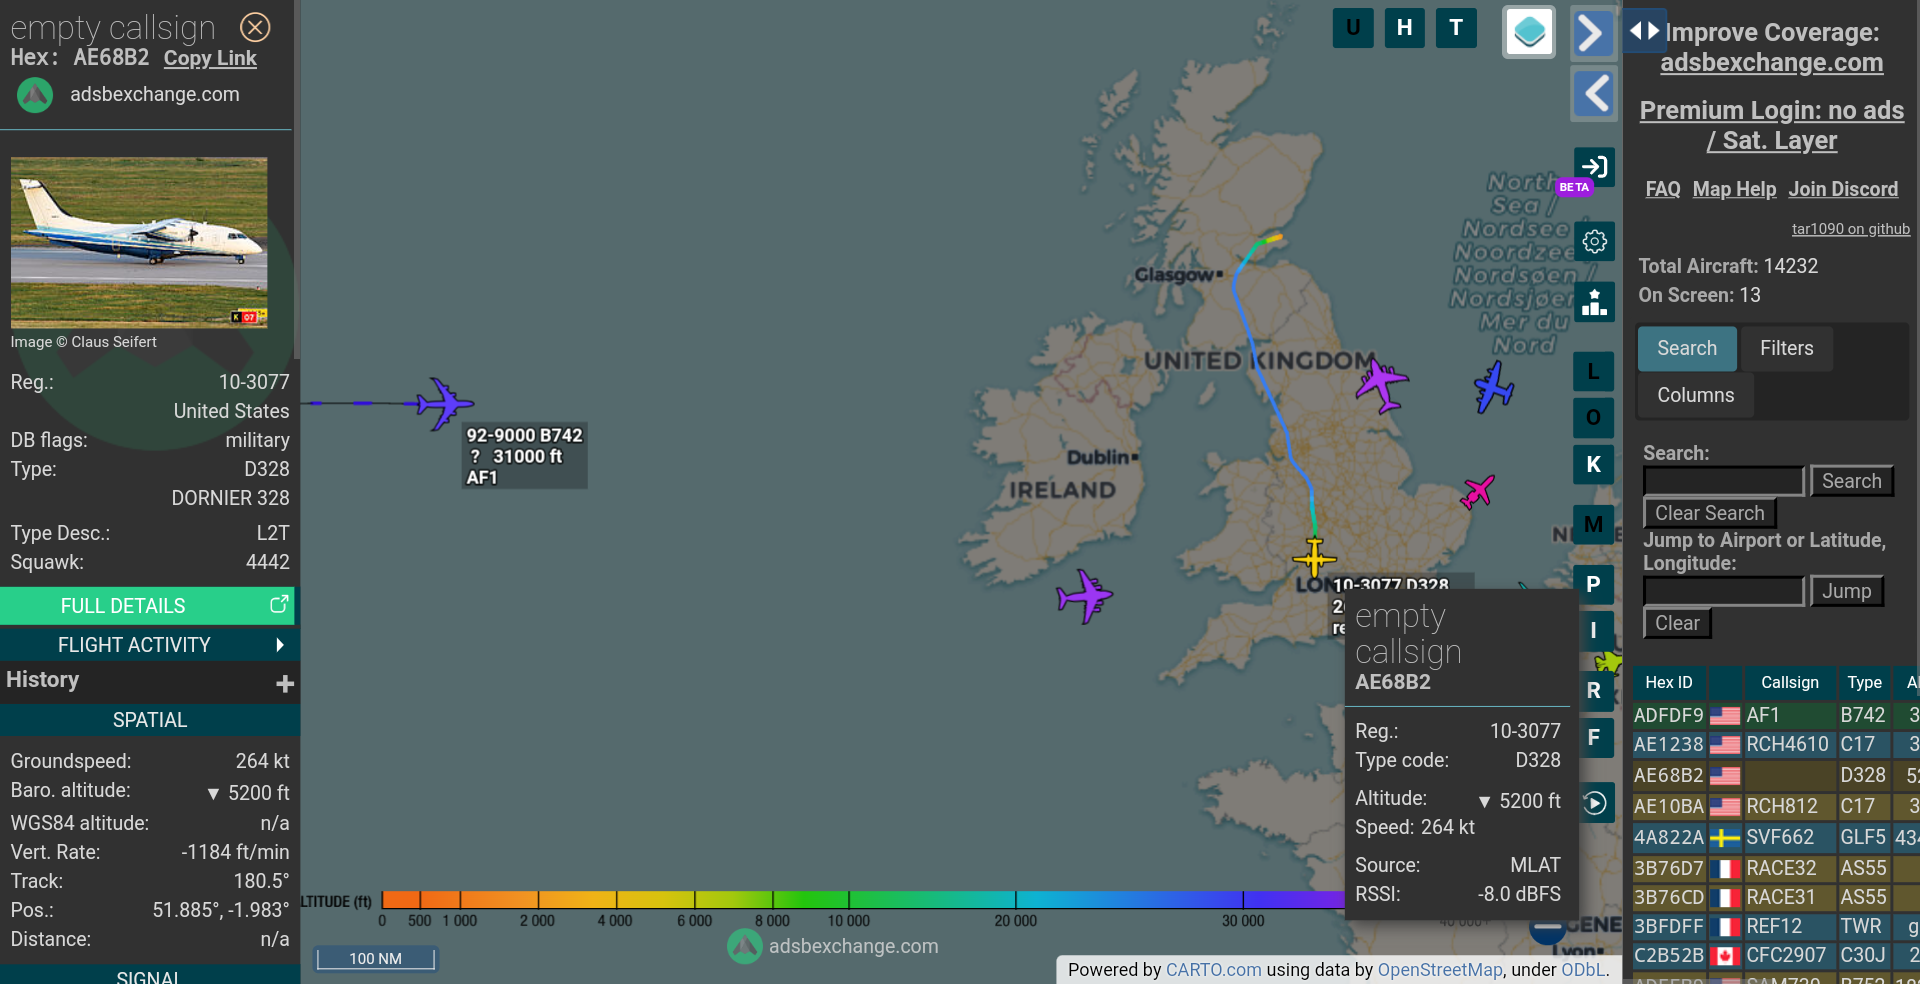Focus the Jump to Airport input field

[x=1724, y=591]
